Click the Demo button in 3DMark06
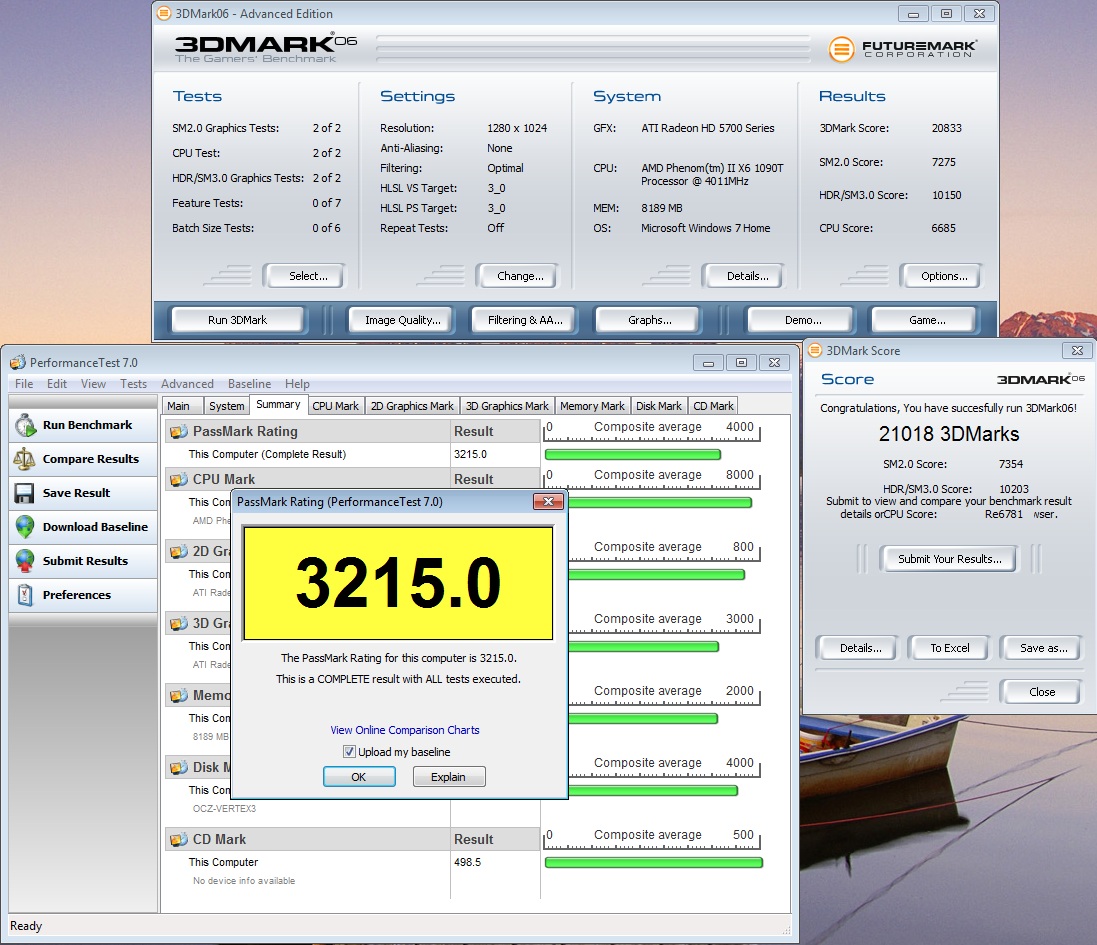1097x945 pixels. [802, 320]
